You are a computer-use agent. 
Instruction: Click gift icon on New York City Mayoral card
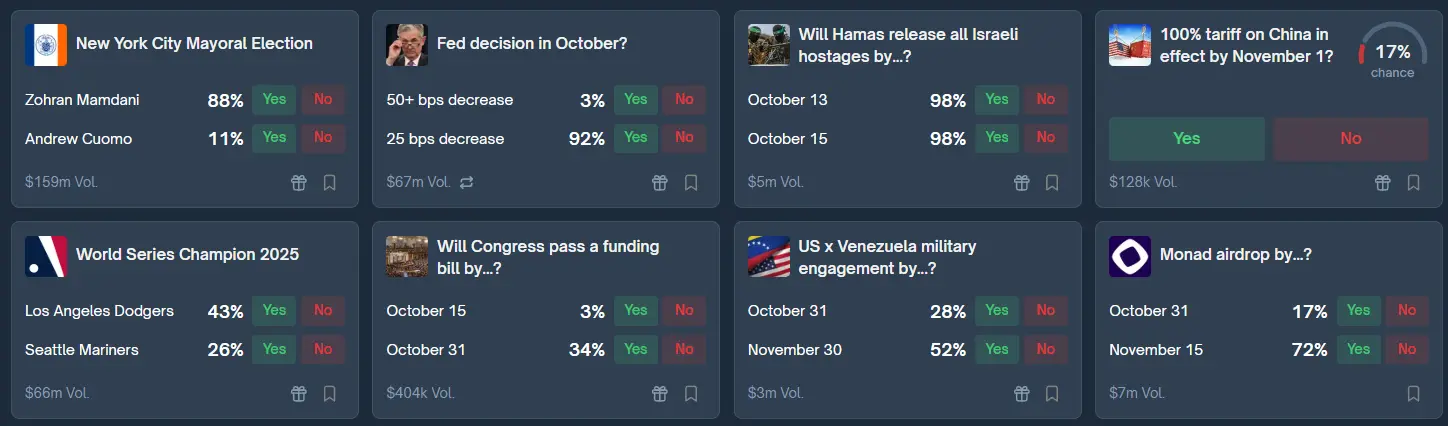pyautogui.click(x=299, y=183)
